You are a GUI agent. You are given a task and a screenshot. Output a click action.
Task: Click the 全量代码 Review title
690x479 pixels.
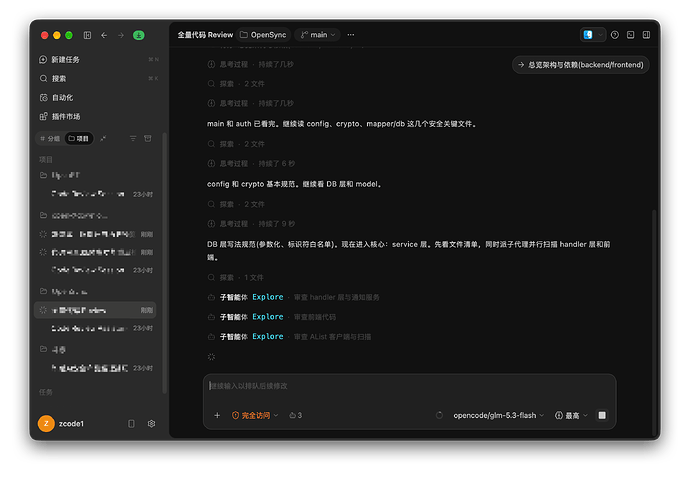205,35
